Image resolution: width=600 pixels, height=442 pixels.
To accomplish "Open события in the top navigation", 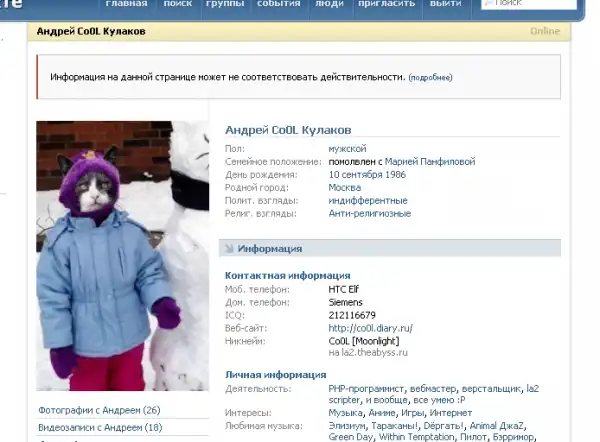I will point(278,4).
